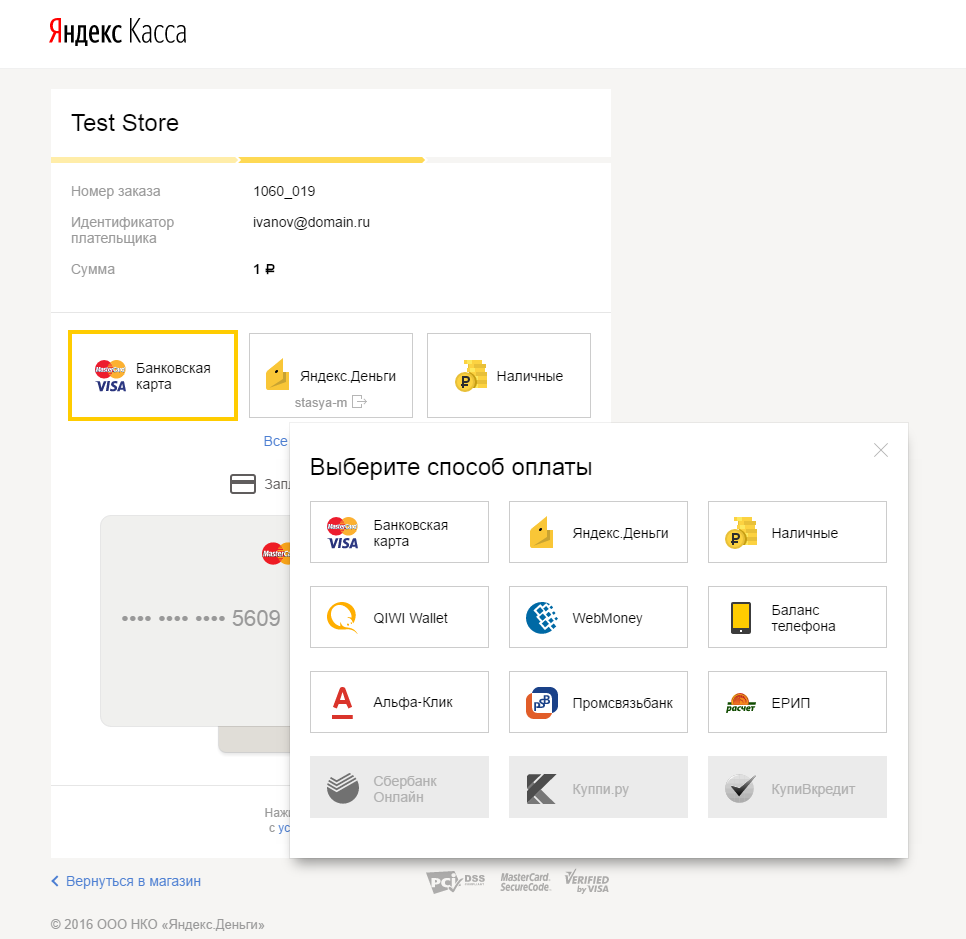The width and height of the screenshot is (966, 939).
Task: Choose QIWI Wallet payment option
Action: [399, 617]
